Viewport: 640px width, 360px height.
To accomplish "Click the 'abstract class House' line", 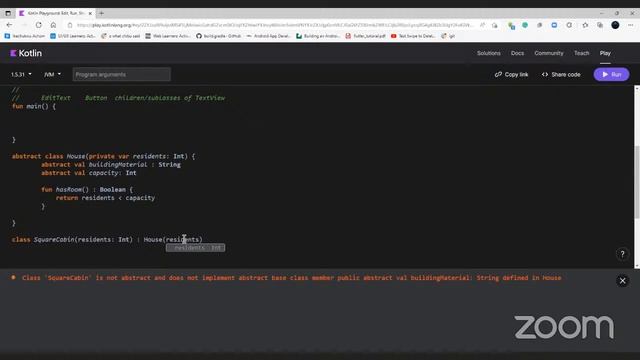I will coord(103,156).
